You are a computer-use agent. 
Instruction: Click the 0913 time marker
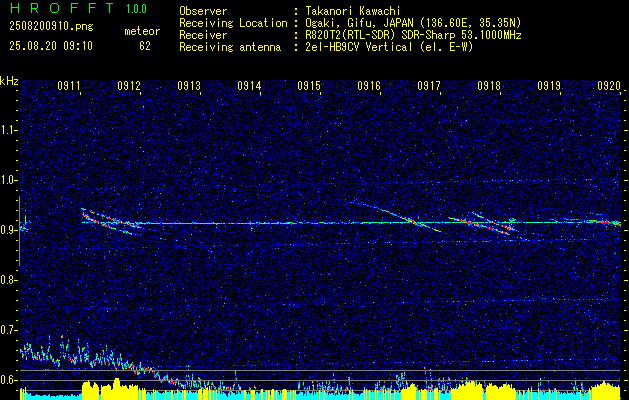(189, 85)
